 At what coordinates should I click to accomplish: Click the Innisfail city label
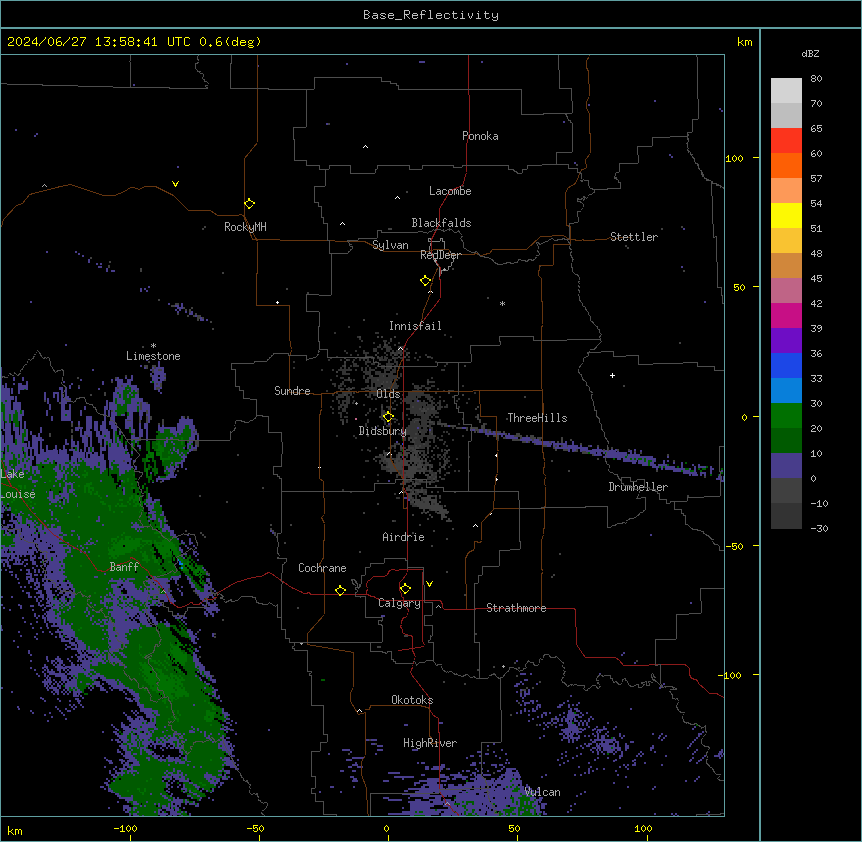pyautogui.click(x=415, y=326)
